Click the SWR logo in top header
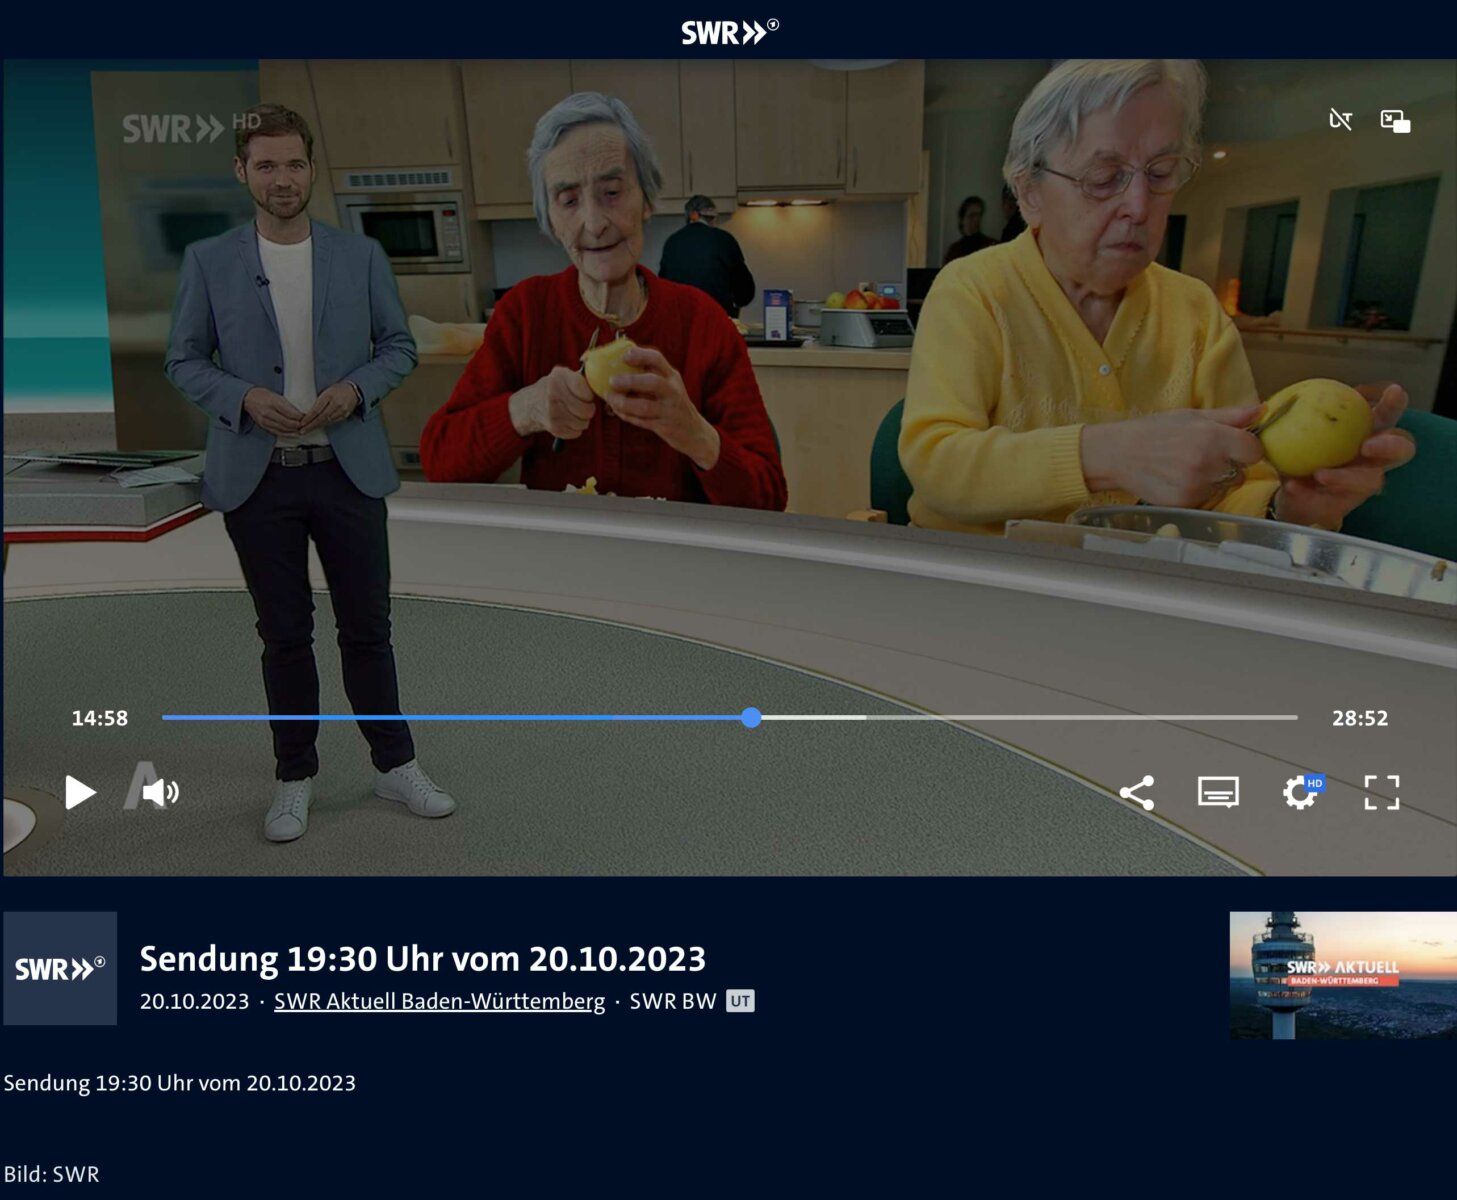The width and height of the screenshot is (1457, 1200). click(729, 32)
